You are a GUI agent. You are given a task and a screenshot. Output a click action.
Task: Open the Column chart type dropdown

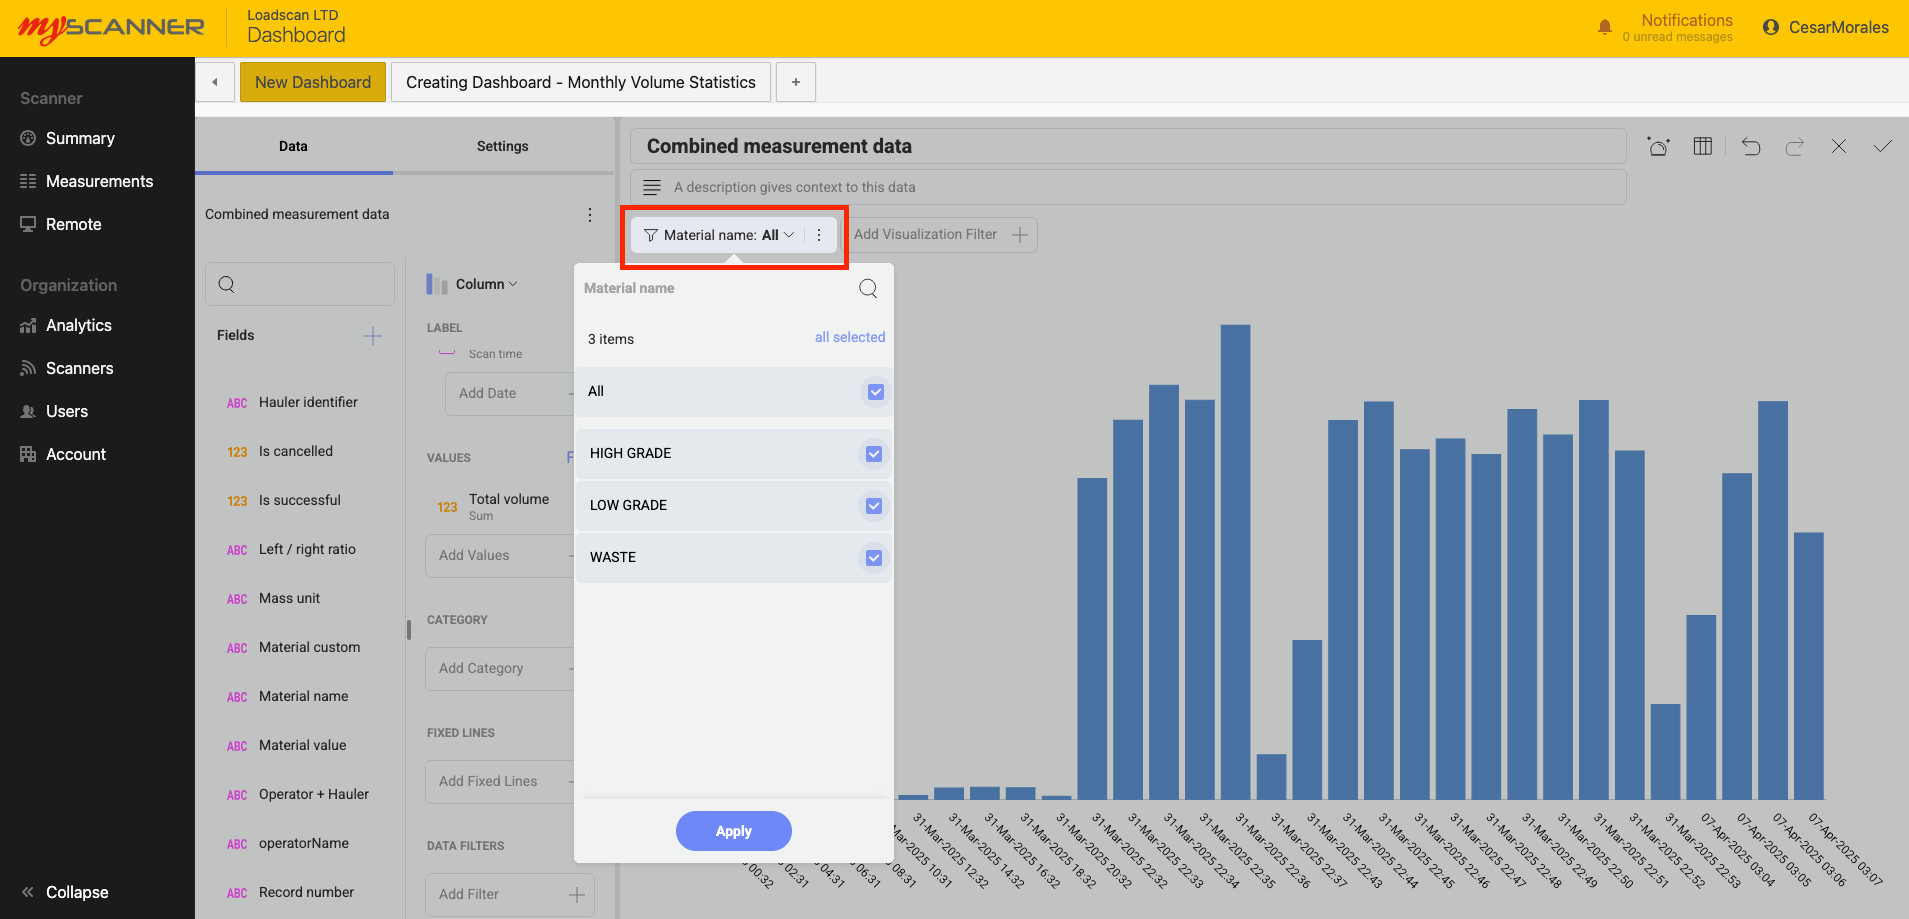point(472,284)
